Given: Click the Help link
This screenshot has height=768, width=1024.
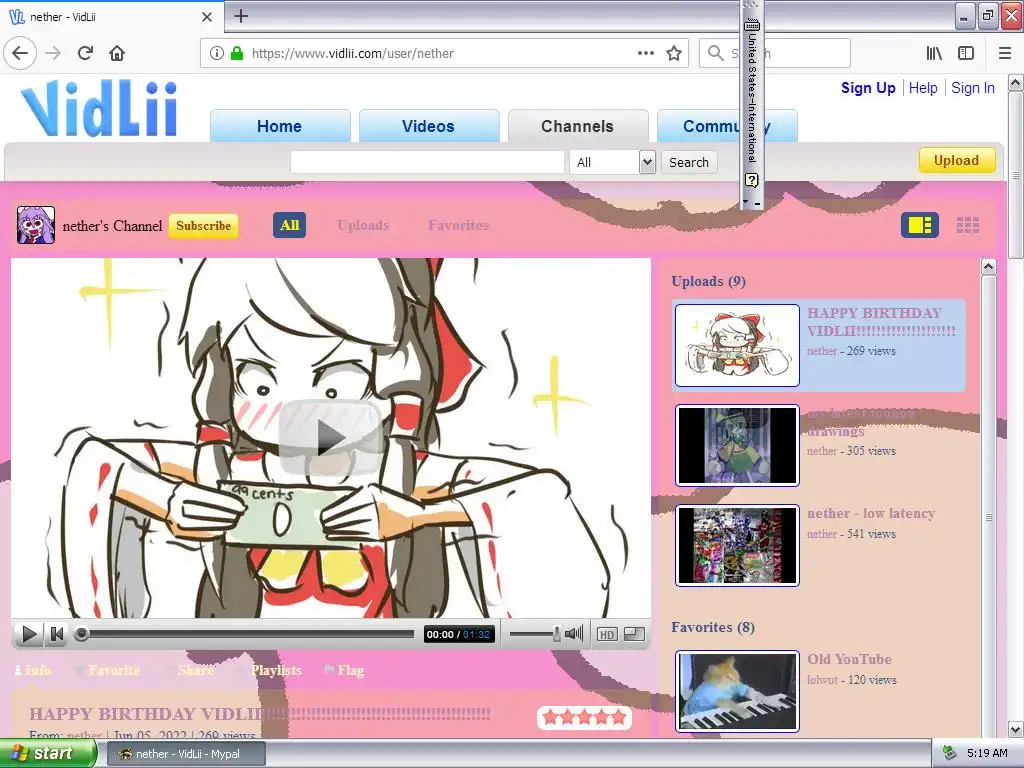Looking at the screenshot, I should pos(923,88).
